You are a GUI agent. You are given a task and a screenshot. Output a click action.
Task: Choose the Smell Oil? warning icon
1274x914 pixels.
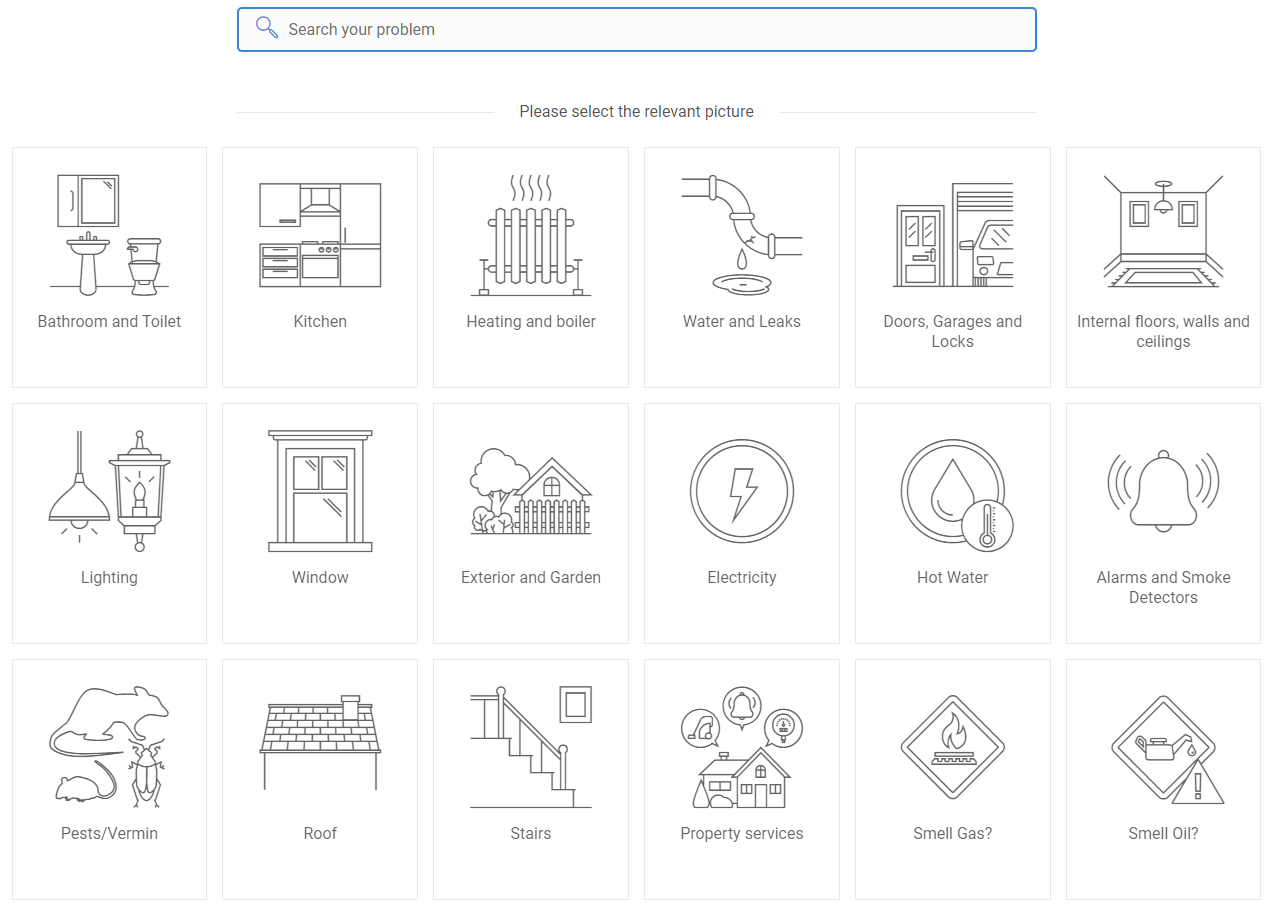click(x=1167, y=750)
